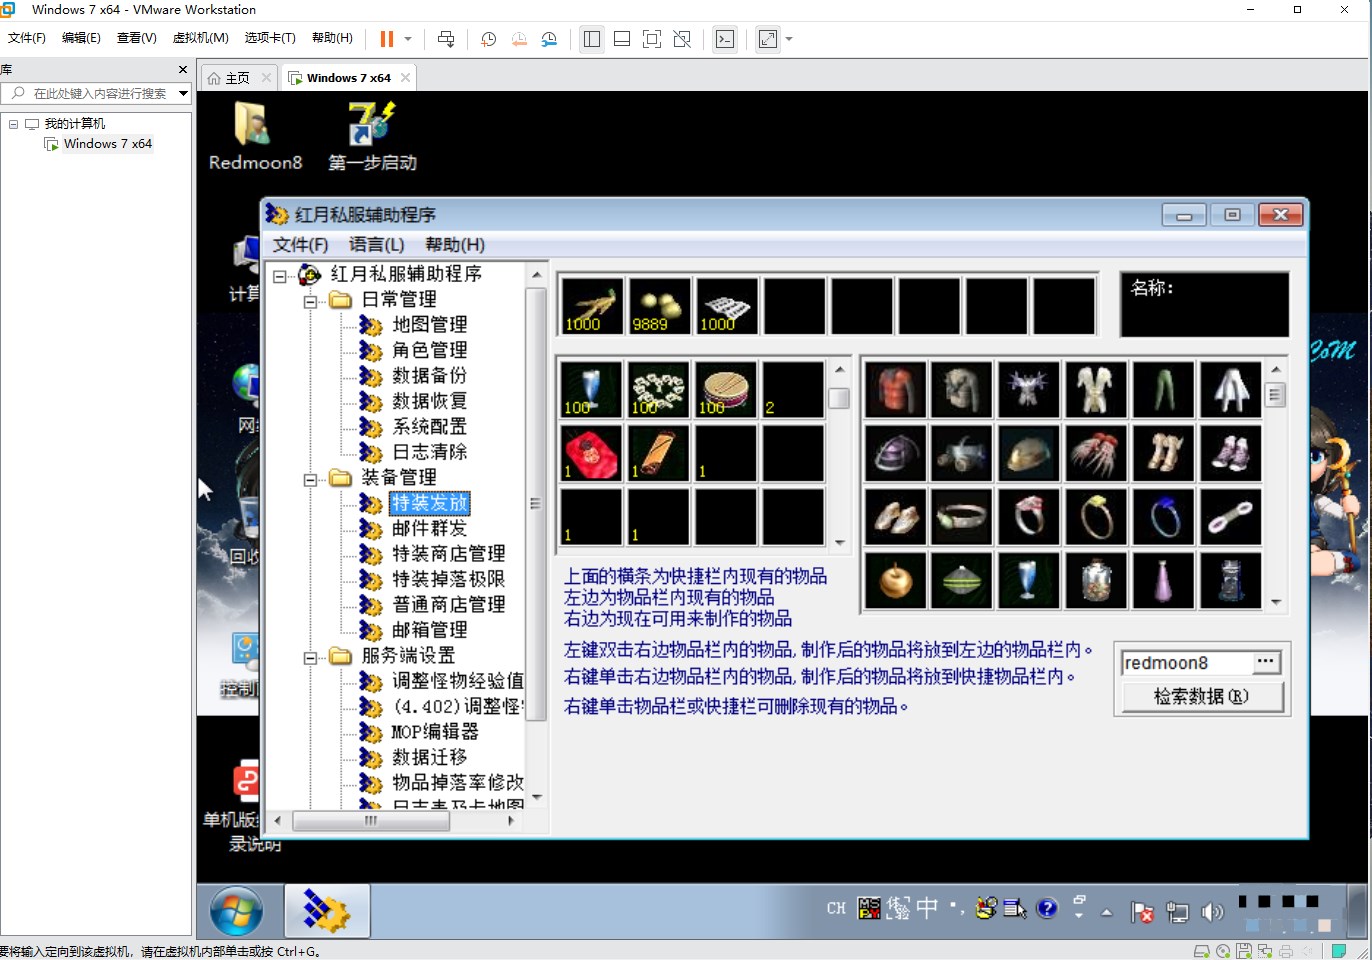Pick the spiked silver armor in craft list
This screenshot has width=1372, height=960.
click(x=1029, y=389)
